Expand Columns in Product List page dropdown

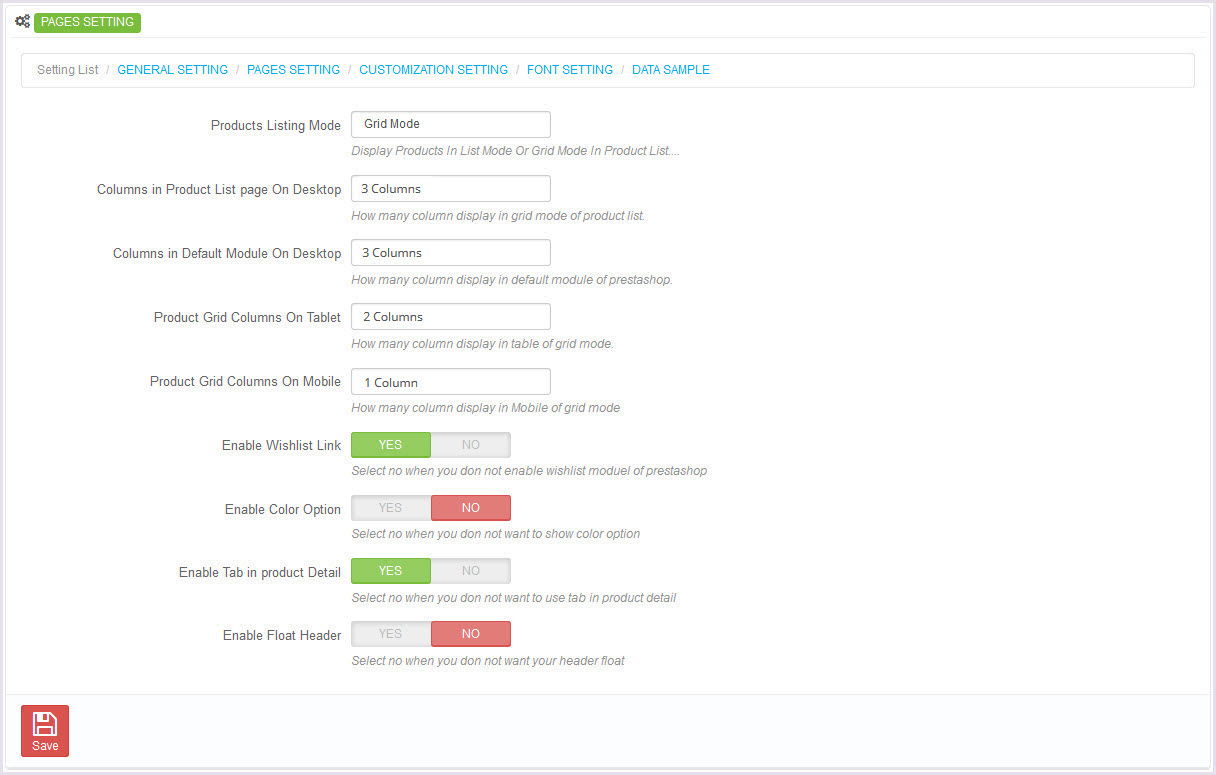pos(450,189)
